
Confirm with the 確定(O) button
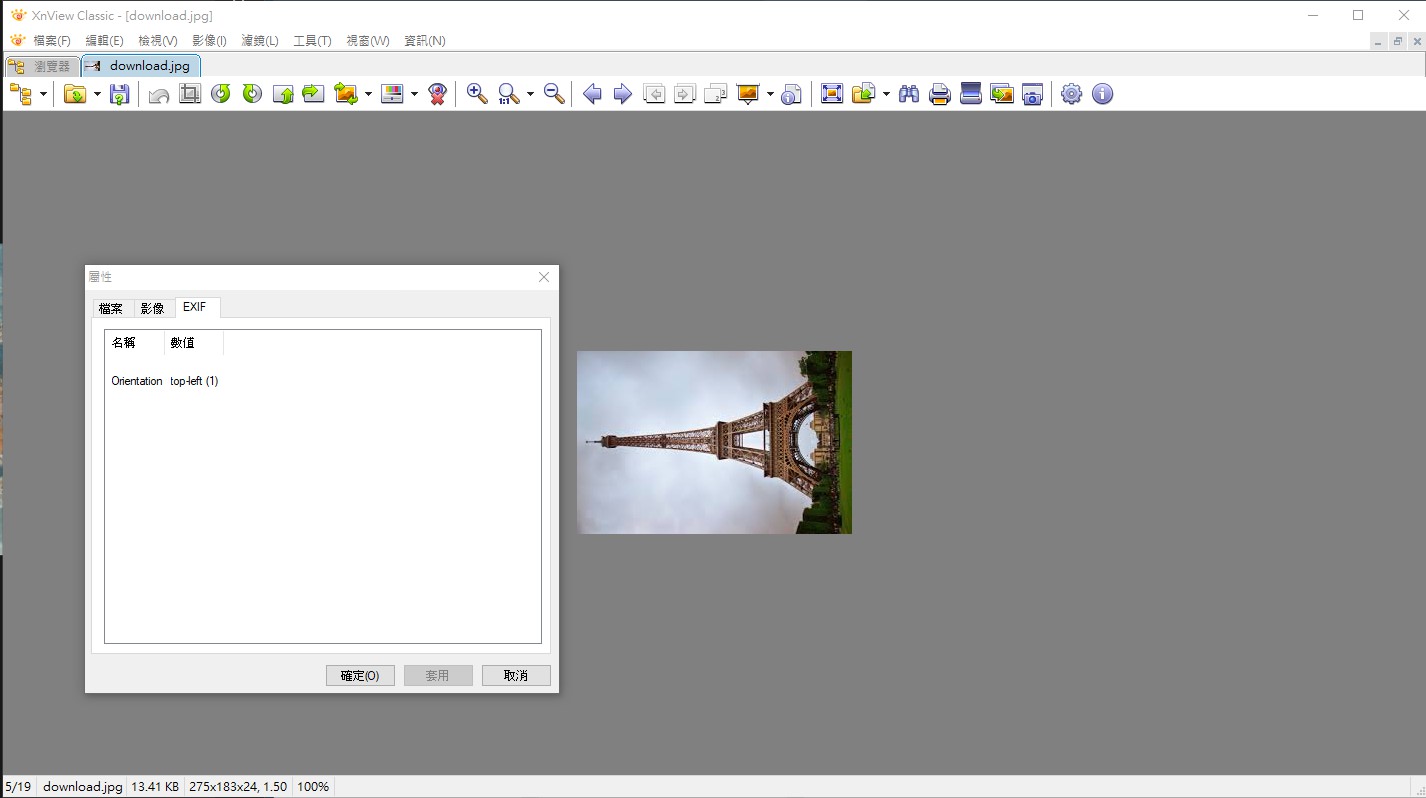360,676
